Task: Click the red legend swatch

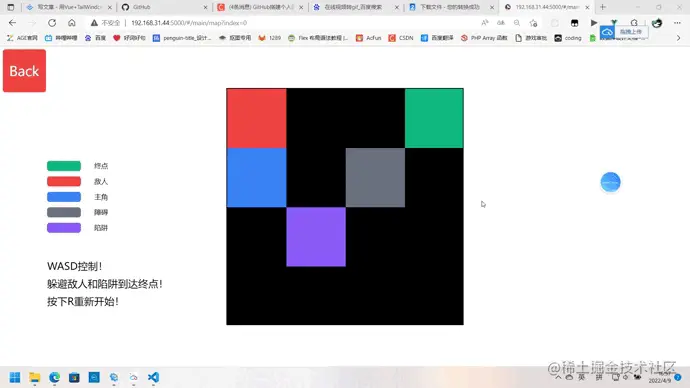Action: point(64,181)
